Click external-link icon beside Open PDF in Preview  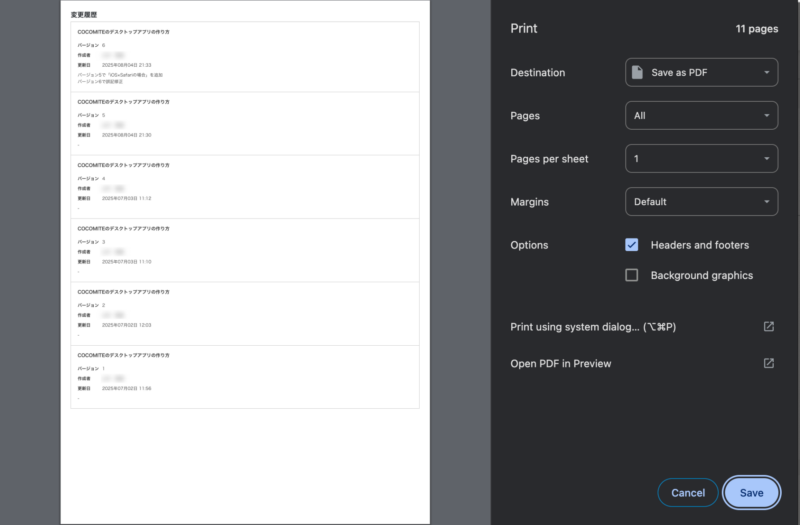768,363
